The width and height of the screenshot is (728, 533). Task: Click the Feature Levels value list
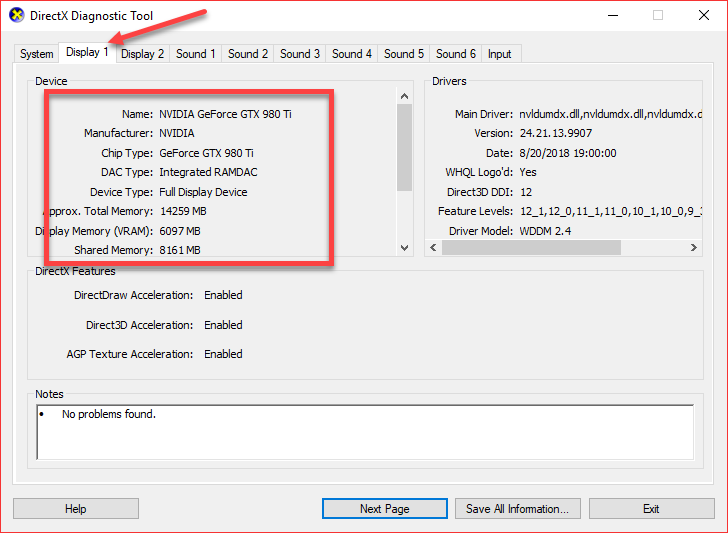click(611, 212)
